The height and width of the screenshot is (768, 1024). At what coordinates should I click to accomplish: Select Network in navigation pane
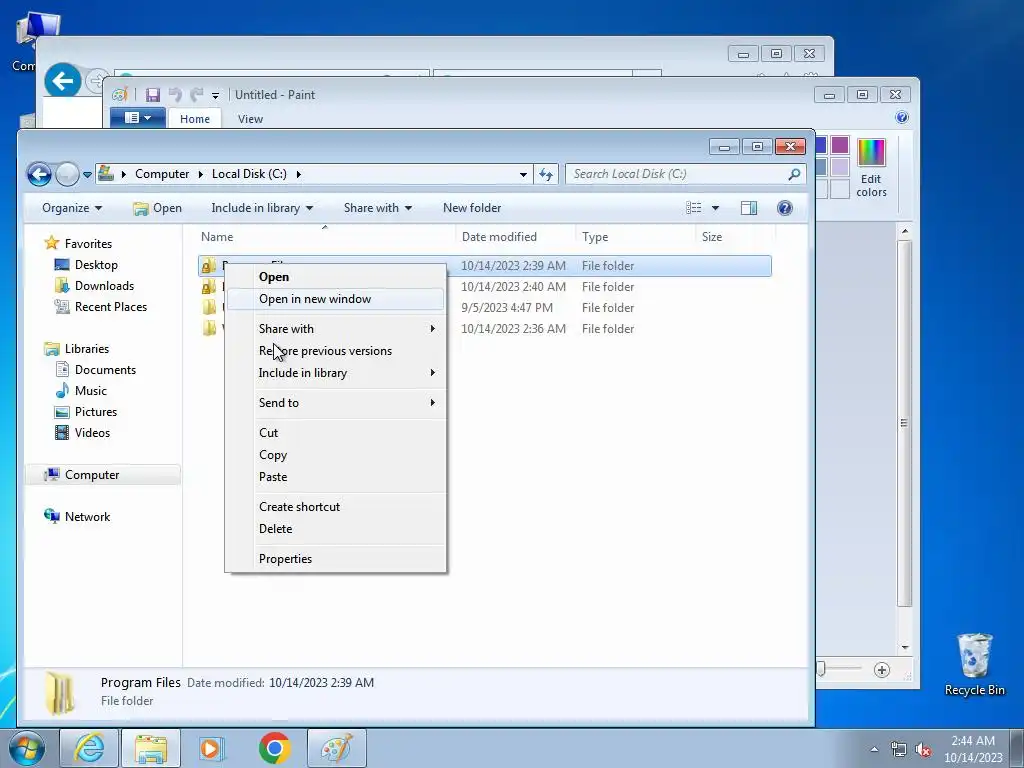(x=77, y=517)
